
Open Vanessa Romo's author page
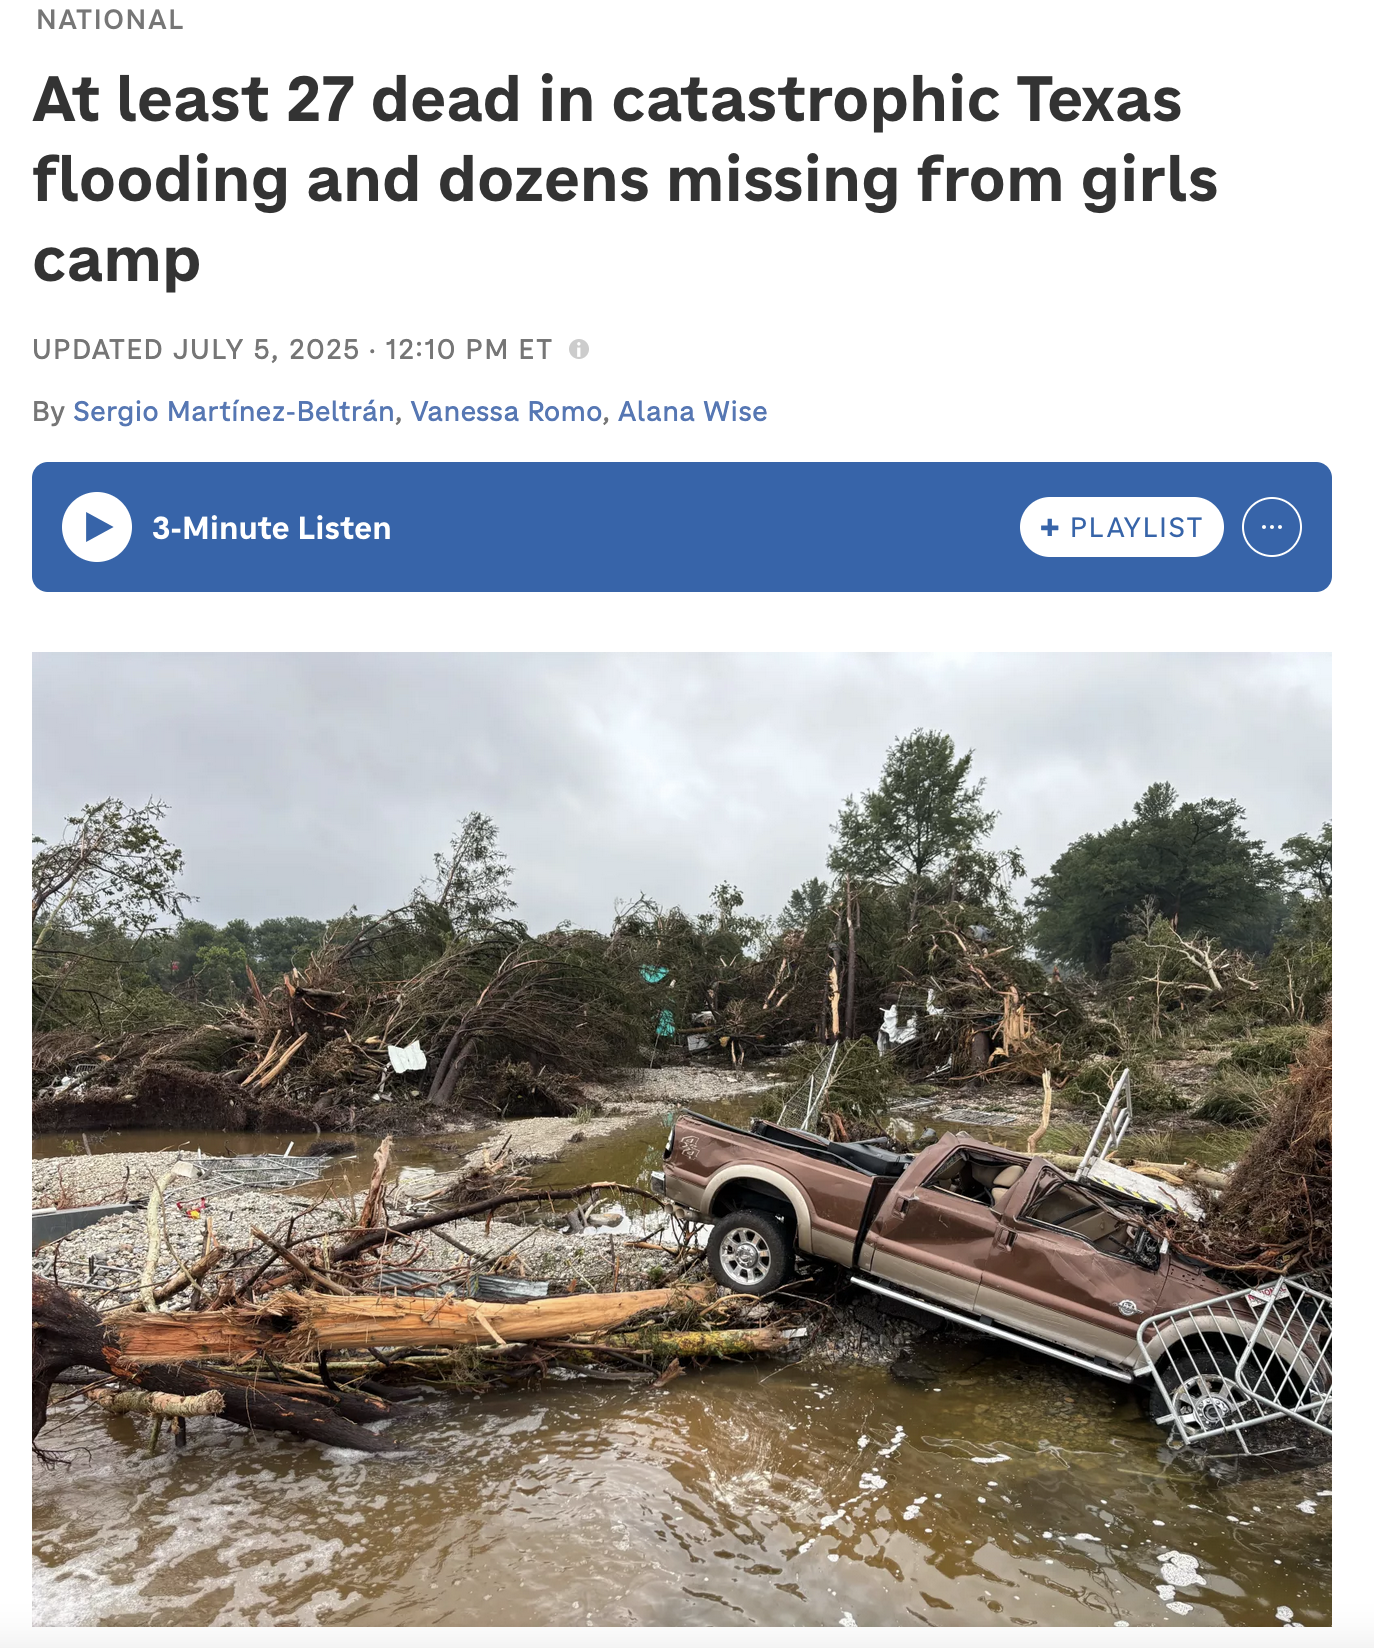(x=506, y=411)
